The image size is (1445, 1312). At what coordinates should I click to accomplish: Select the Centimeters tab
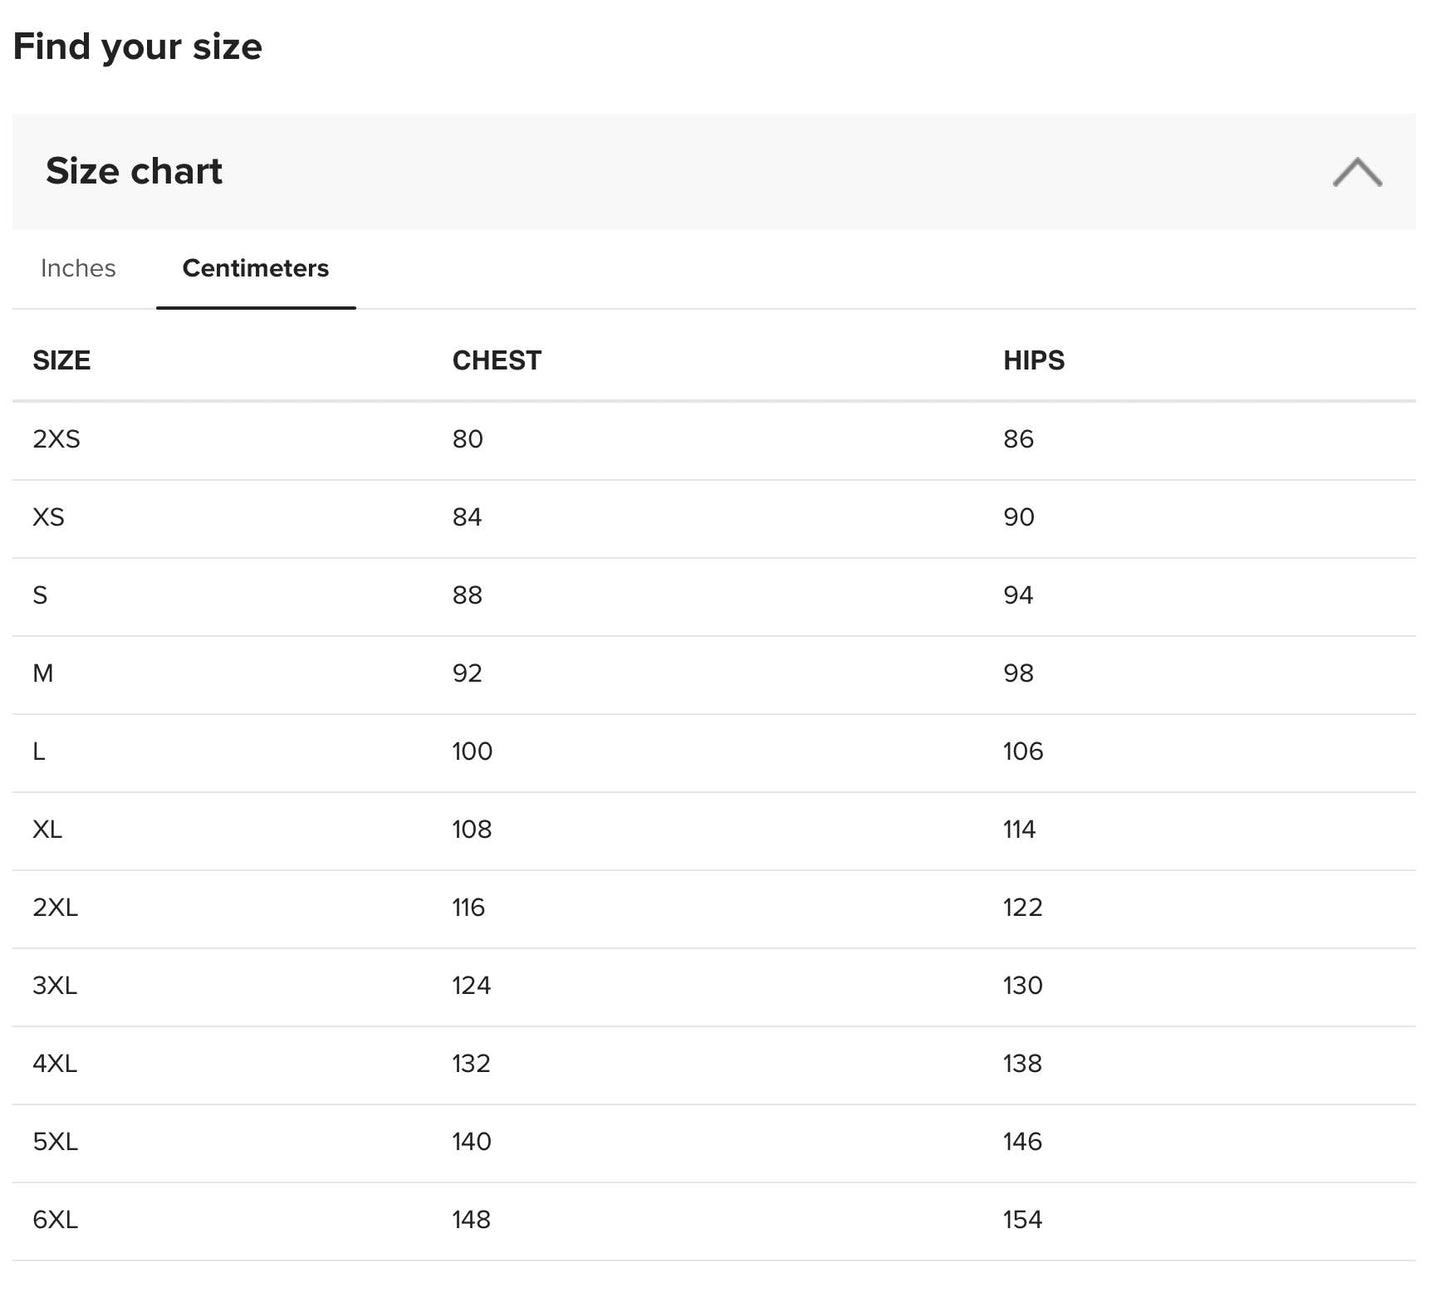[x=255, y=268]
